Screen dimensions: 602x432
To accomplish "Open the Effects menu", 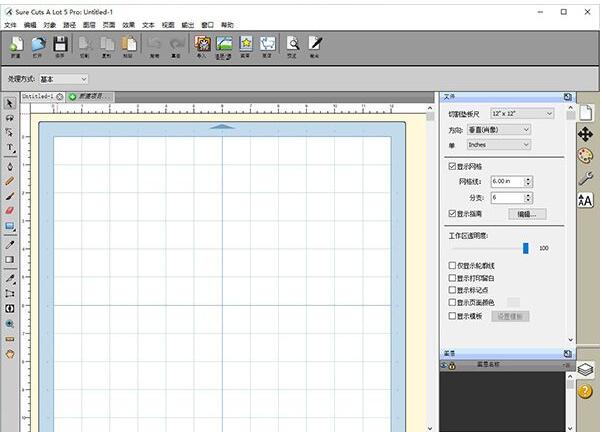I will [128, 25].
